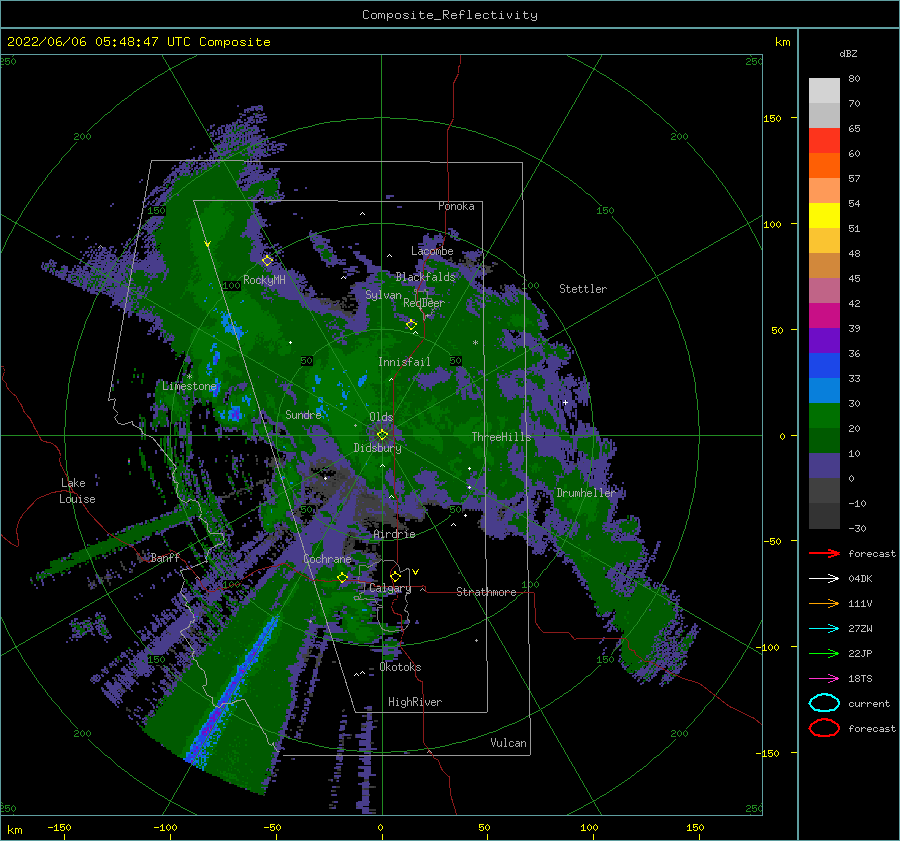Select the bright red 65 dBZ swatch

824,140
